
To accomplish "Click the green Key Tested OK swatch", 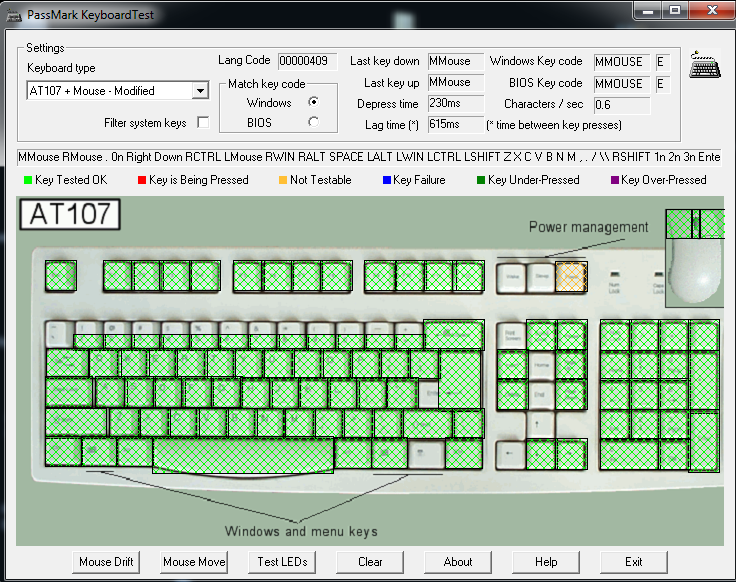I will tap(28, 180).
